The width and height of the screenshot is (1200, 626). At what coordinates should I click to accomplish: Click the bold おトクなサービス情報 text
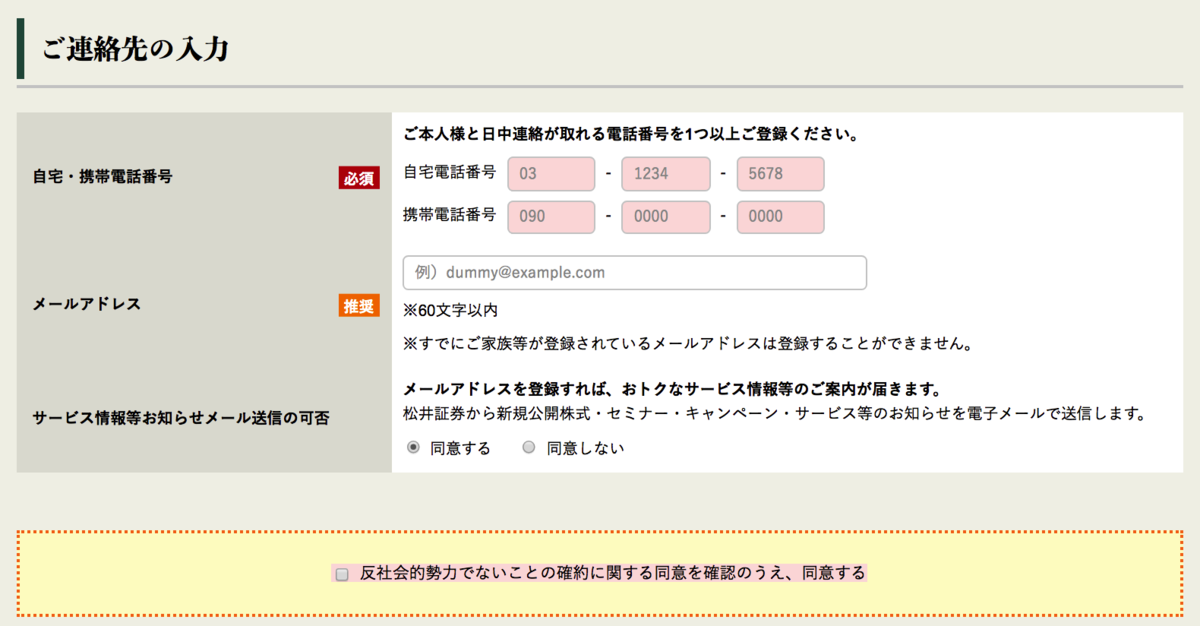click(674, 388)
